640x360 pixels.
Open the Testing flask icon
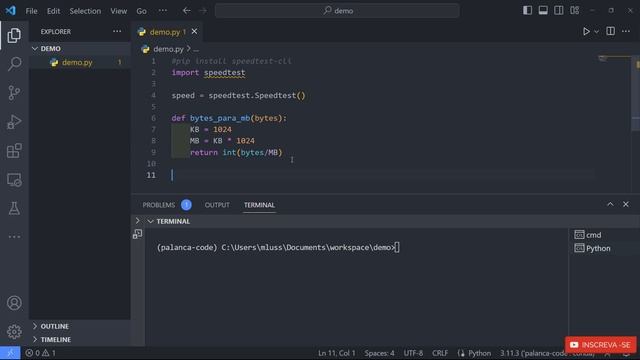(14, 208)
